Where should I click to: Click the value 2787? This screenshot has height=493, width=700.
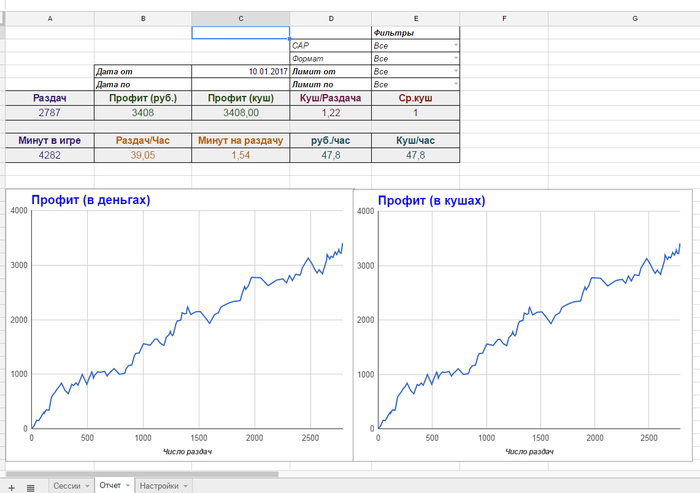[50, 113]
